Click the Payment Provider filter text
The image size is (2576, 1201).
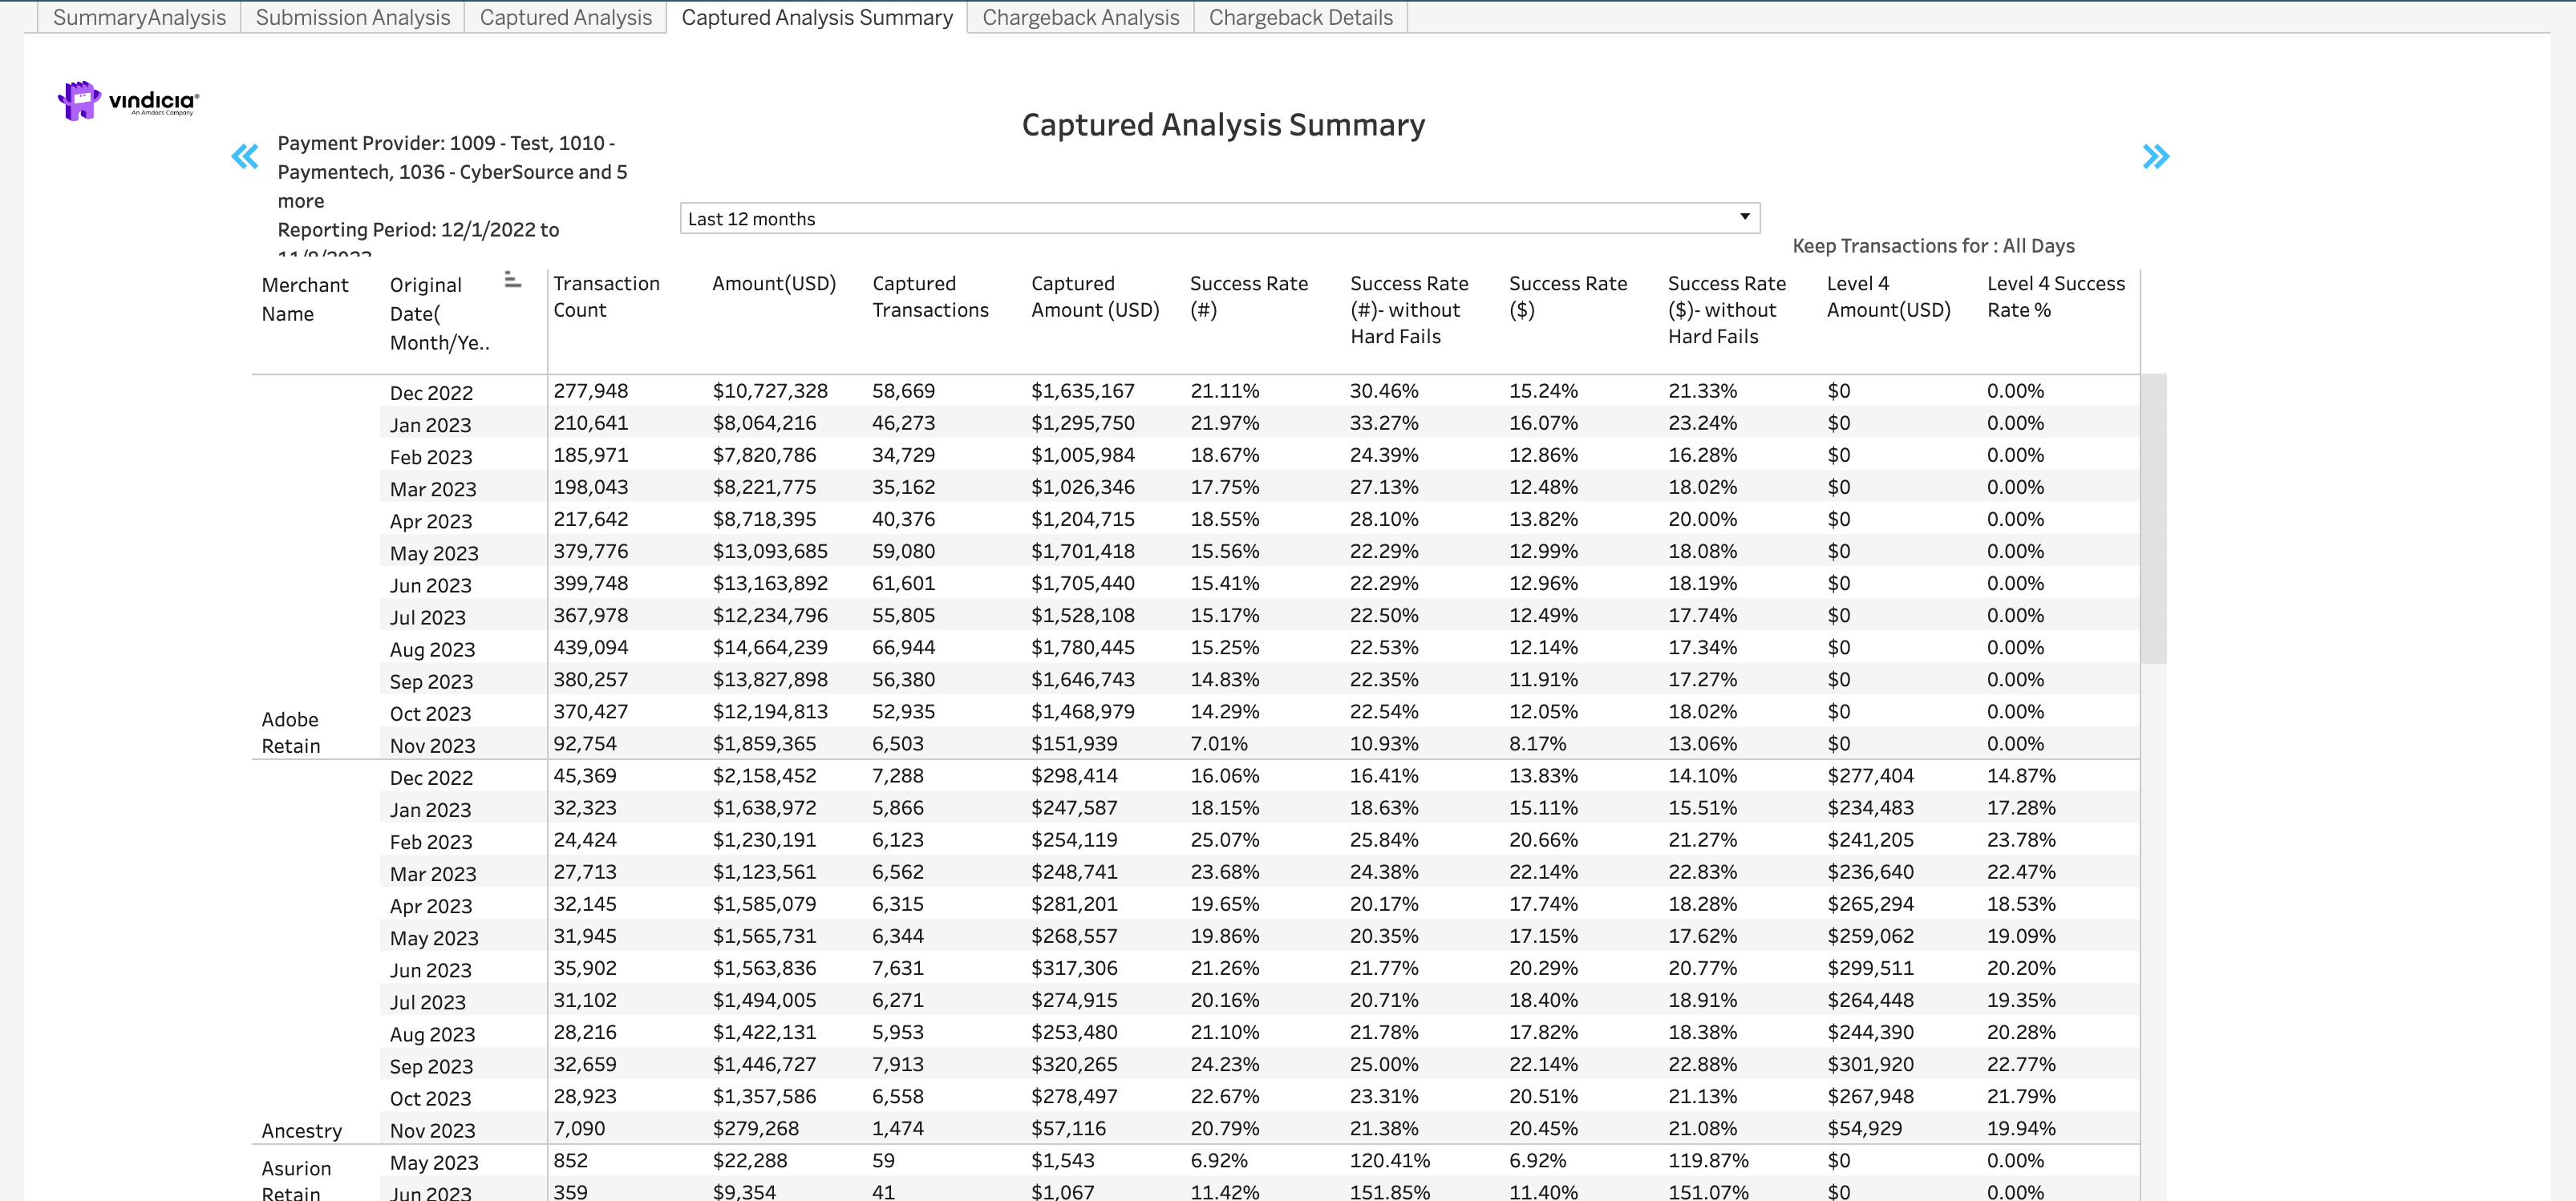[x=452, y=172]
